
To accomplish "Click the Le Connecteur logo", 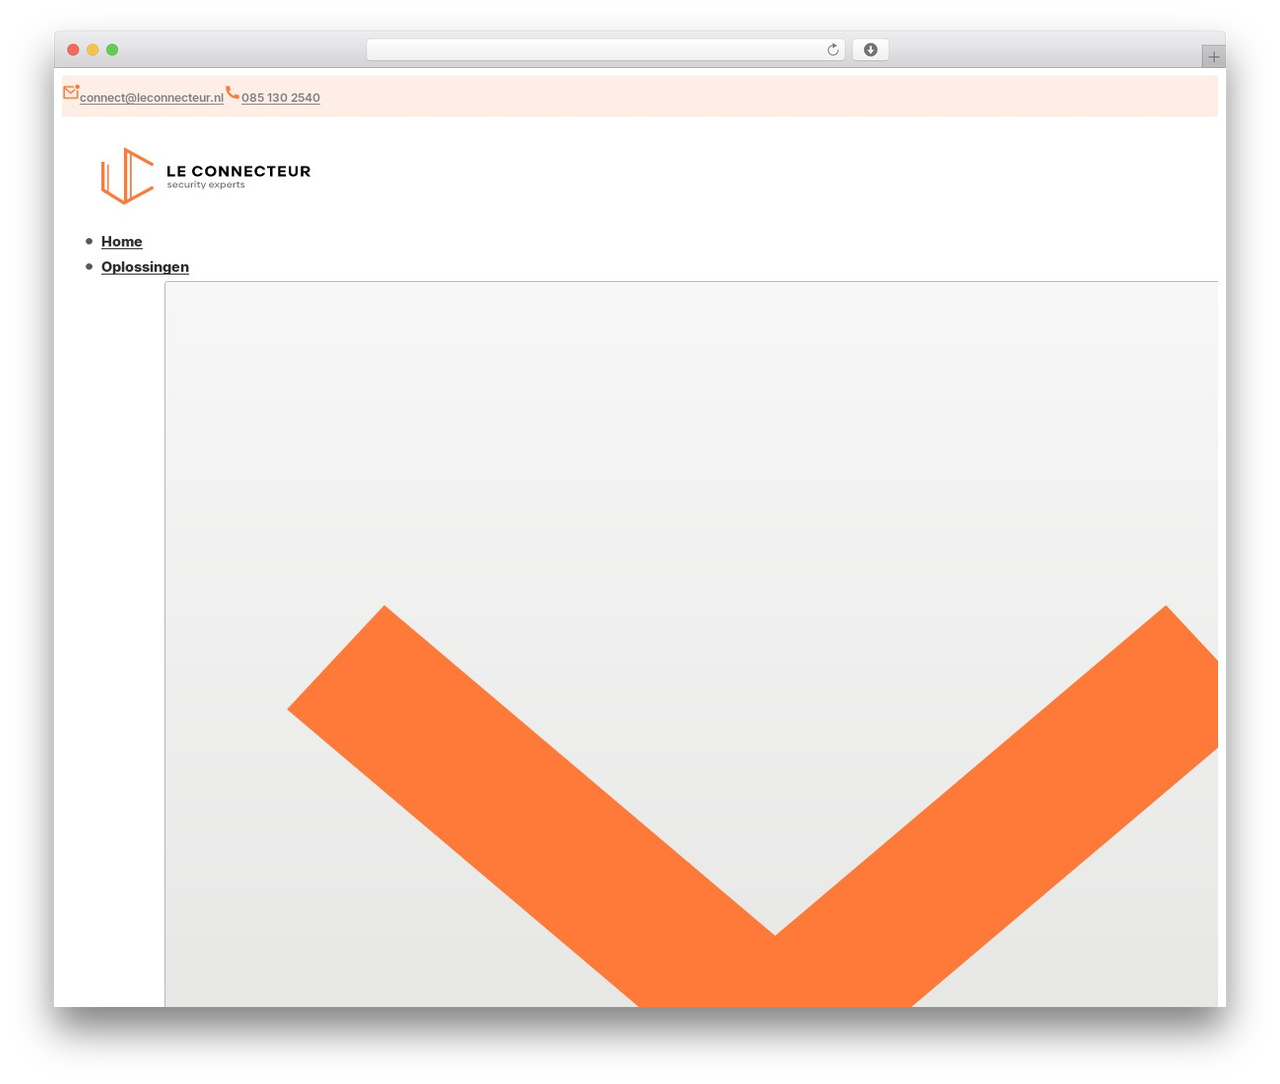I will (206, 176).
